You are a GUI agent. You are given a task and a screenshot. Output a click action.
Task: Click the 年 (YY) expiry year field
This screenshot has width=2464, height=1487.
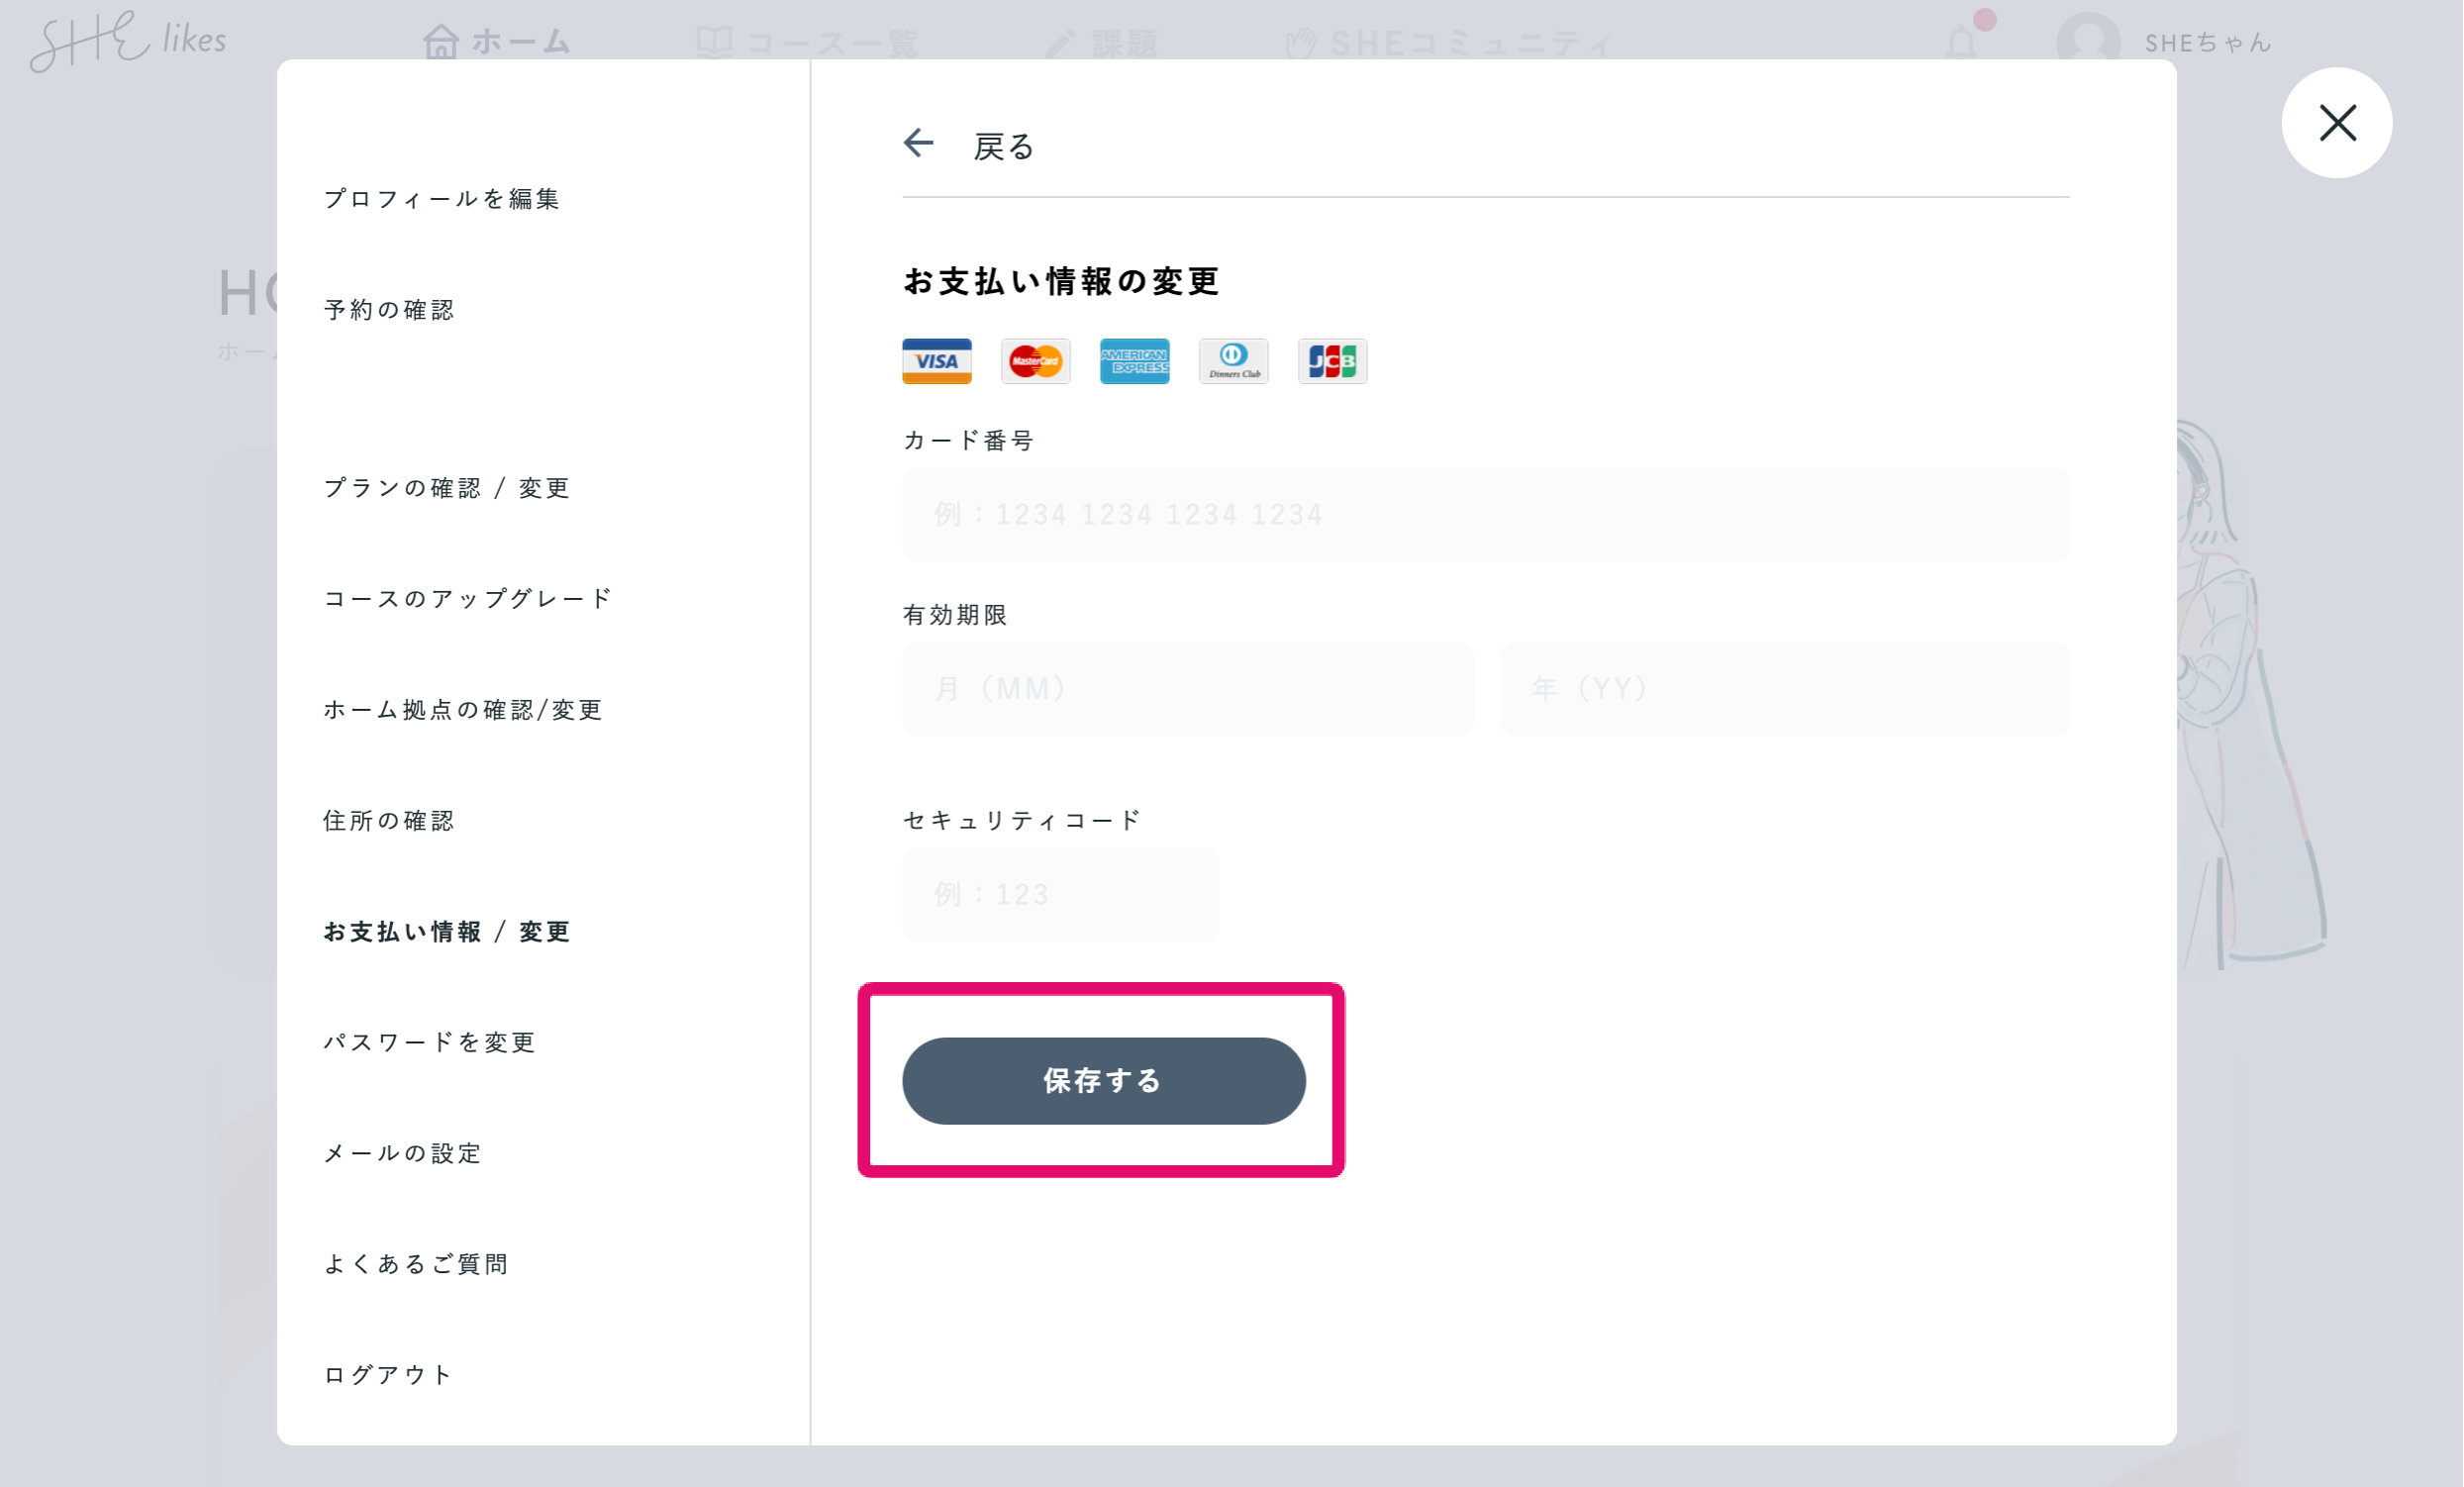pyautogui.click(x=1784, y=688)
